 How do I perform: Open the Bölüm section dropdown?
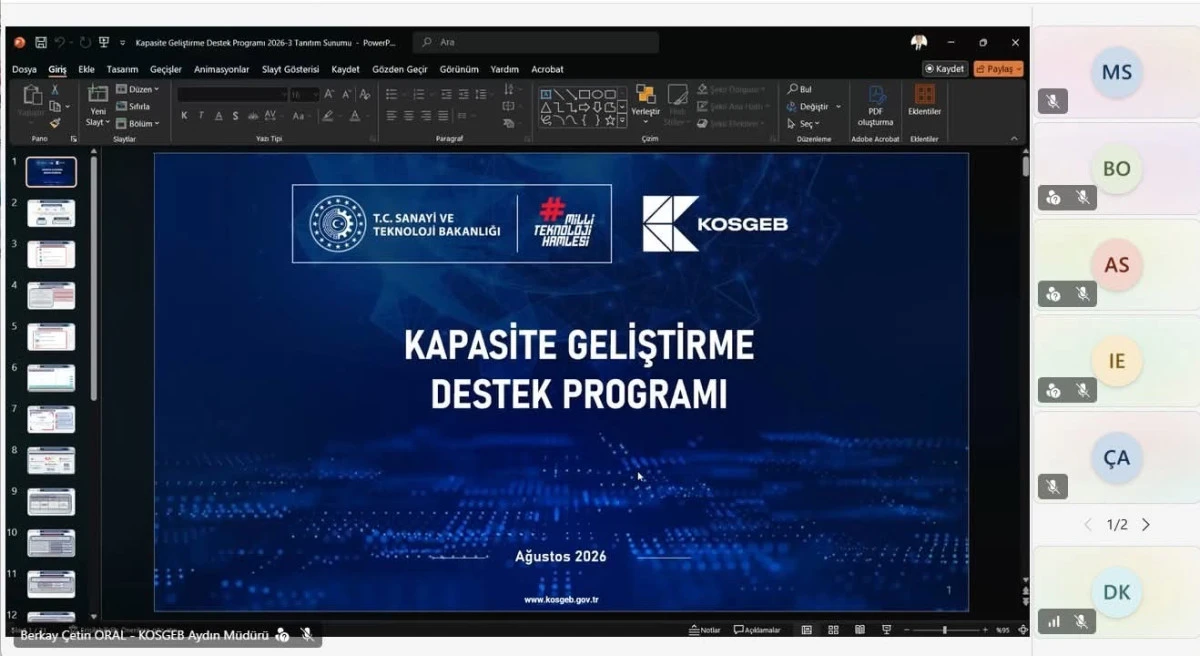[x=137, y=124]
